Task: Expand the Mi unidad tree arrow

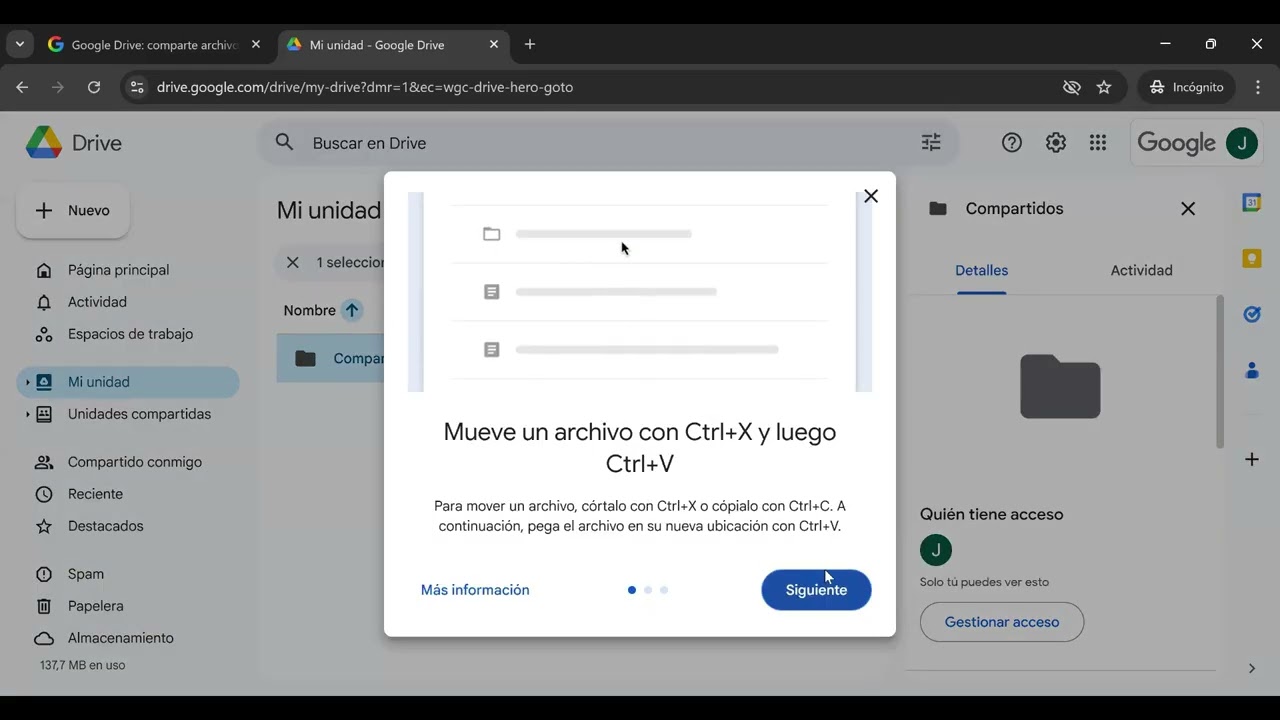Action: click(x=27, y=382)
